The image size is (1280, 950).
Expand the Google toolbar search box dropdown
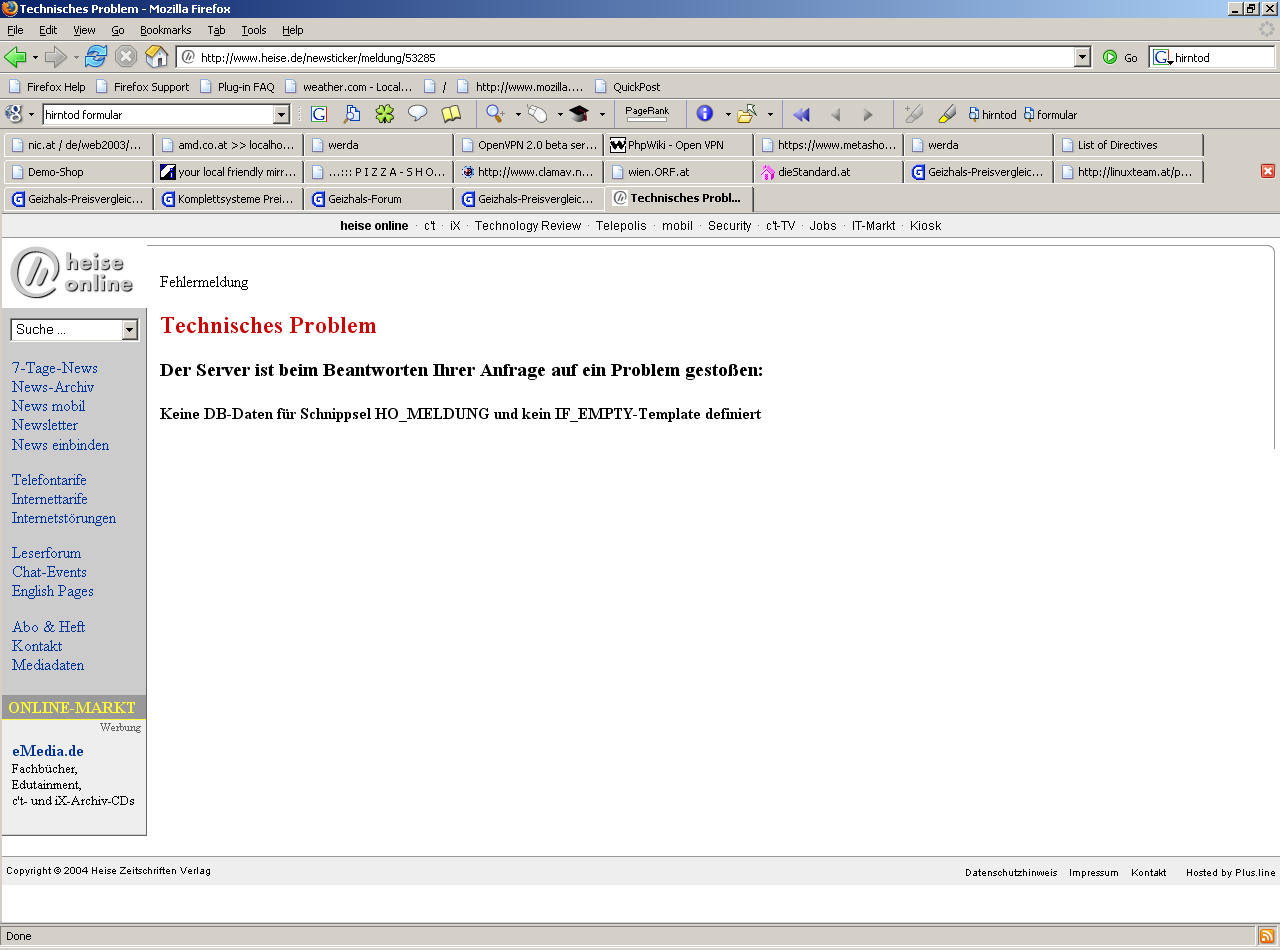click(281, 115)
